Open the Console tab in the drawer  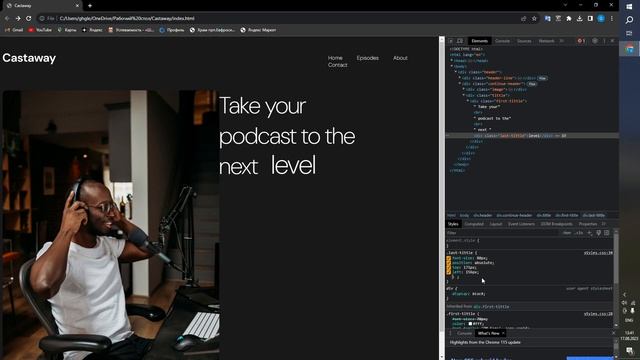coord(464,333)
